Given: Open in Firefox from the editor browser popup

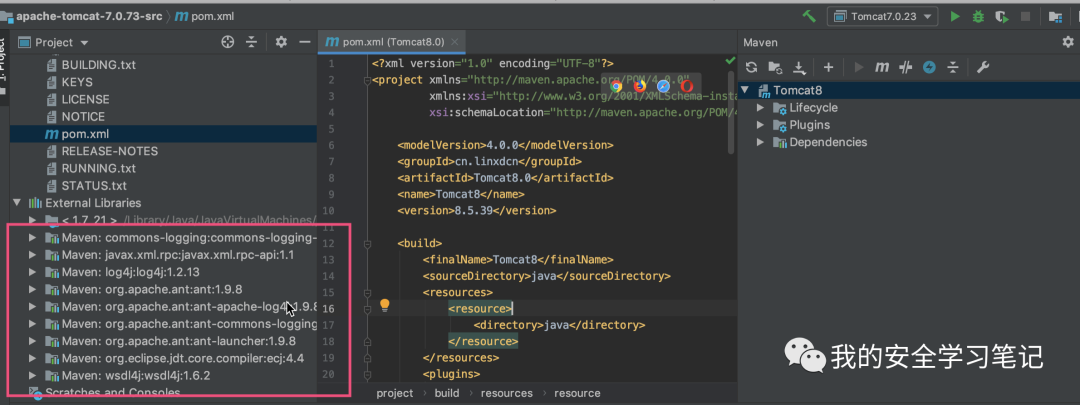Looking at the screenshot, I should pos(640,86).
